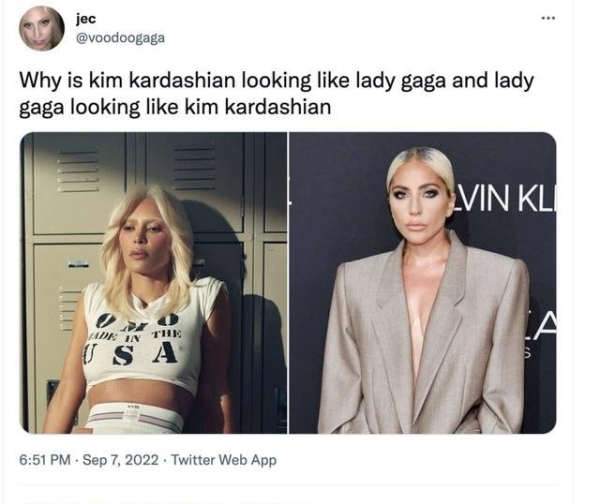The height and width of the screenshot is (504, 600).
Task: Click the striped waistband in the left photo
Action: pyautogui.click(x=135, y=417)
